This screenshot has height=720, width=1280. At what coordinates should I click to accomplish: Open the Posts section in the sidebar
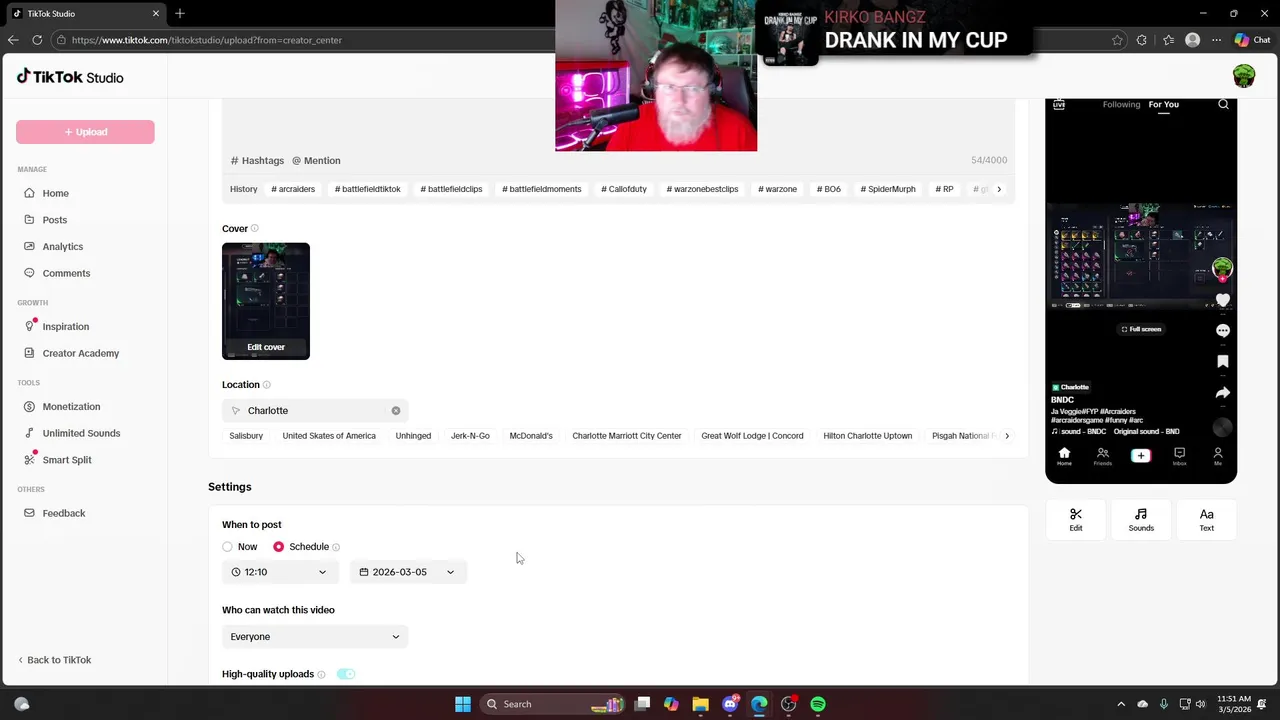[x=54, y=220]
